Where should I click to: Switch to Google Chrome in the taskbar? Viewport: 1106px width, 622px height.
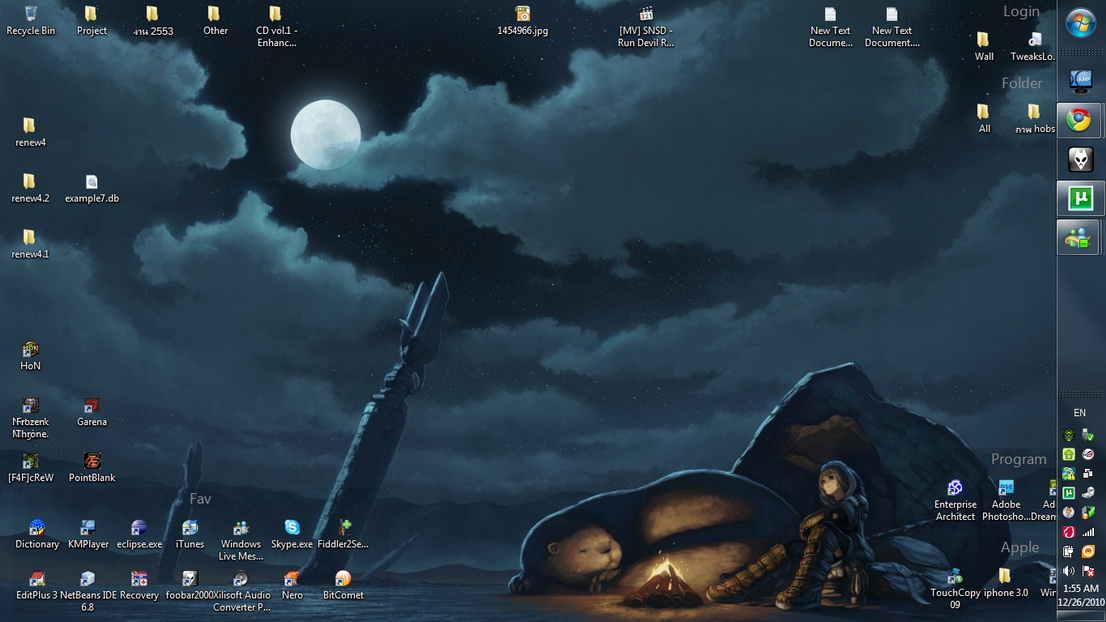coord(1078,120)
